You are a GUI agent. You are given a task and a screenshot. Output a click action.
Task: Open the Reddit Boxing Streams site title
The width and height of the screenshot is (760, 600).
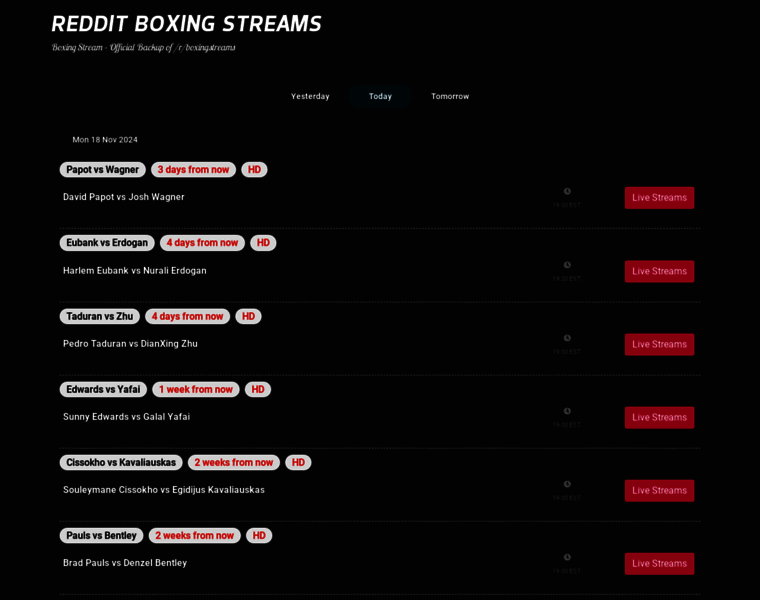(186, 24)
